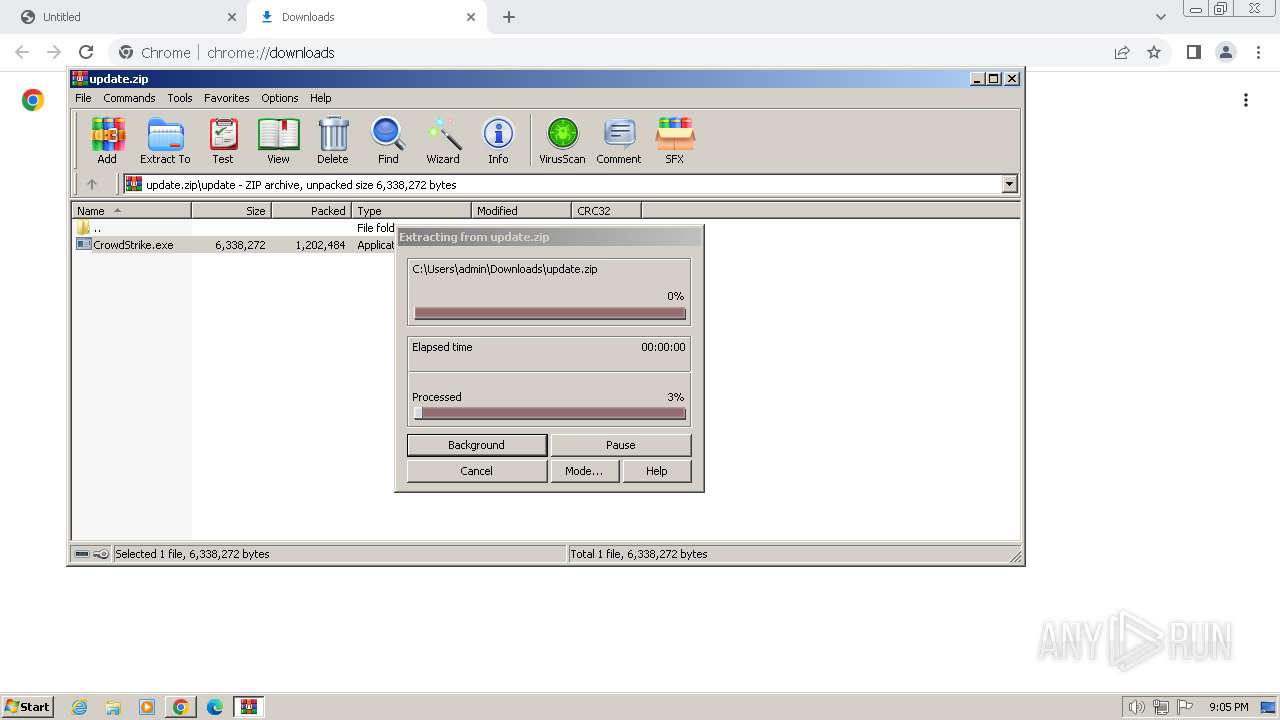
Task: Open File Explorer from taskbar
Action: coord(113,707)
